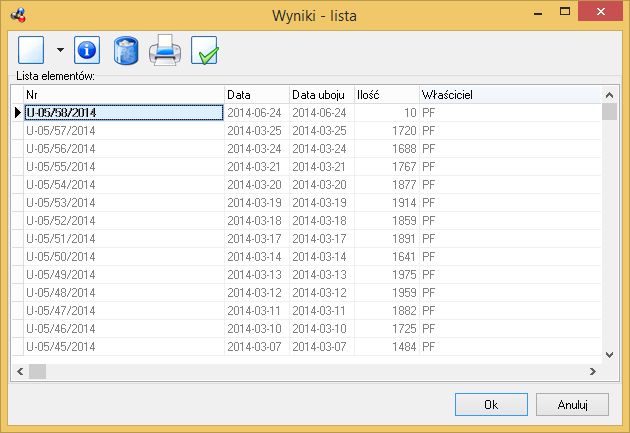Open the dropdown arrow beside new icon
The width and height of the screenshot is (630, 433).
pos(60,50)
